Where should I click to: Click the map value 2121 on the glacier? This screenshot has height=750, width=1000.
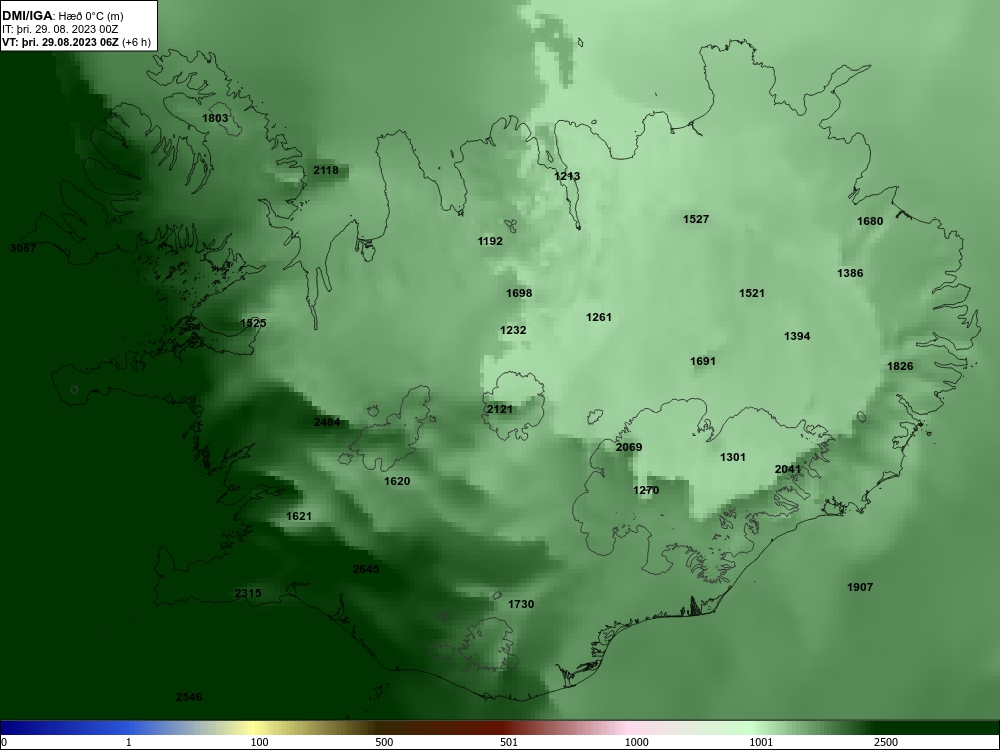pyautogui.click(x=499, y=409)
